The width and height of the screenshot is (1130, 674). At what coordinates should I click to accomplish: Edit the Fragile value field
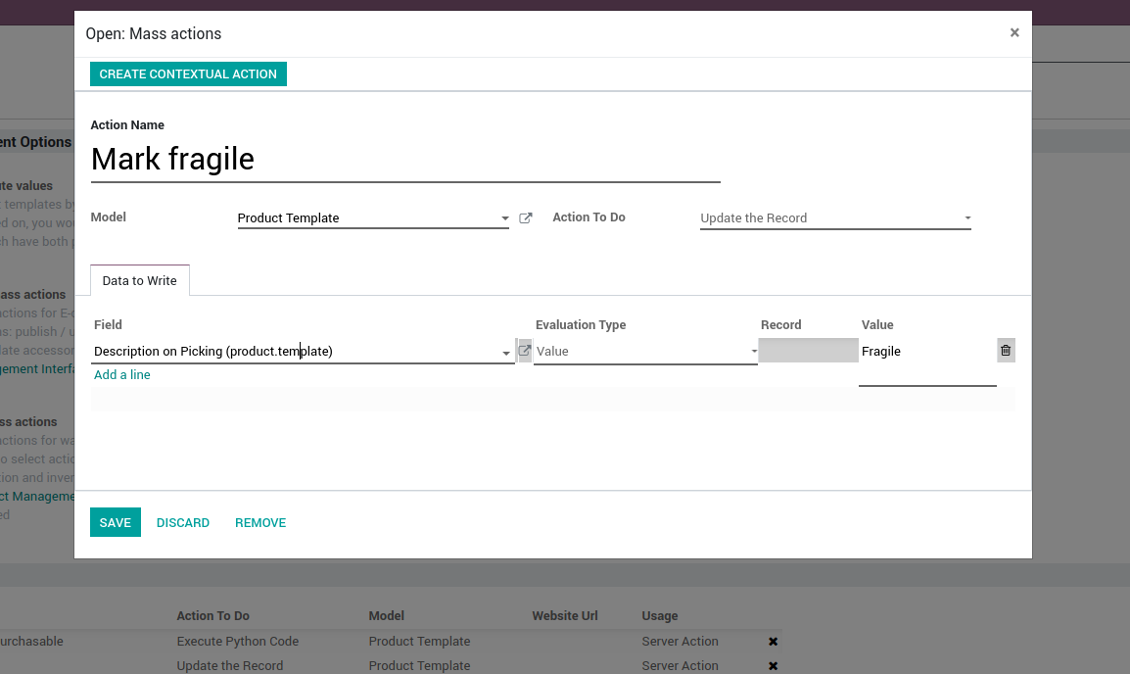(x=927, y=362)
